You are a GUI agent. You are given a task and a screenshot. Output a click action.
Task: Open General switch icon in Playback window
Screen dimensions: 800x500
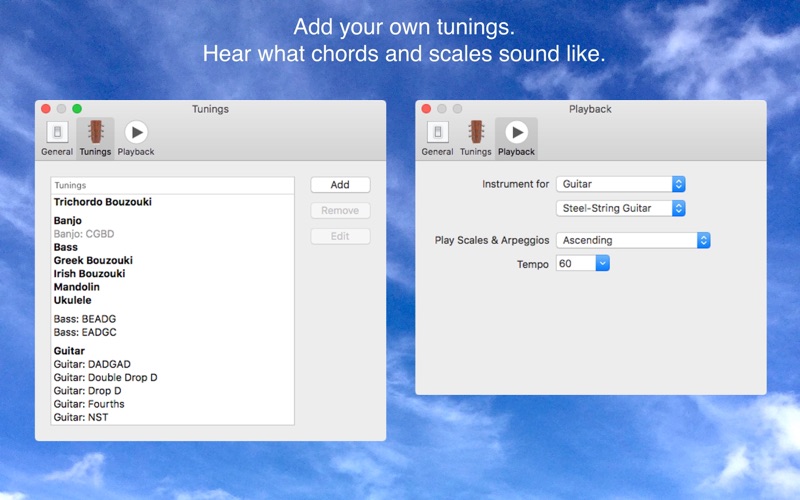pos(438,132)
